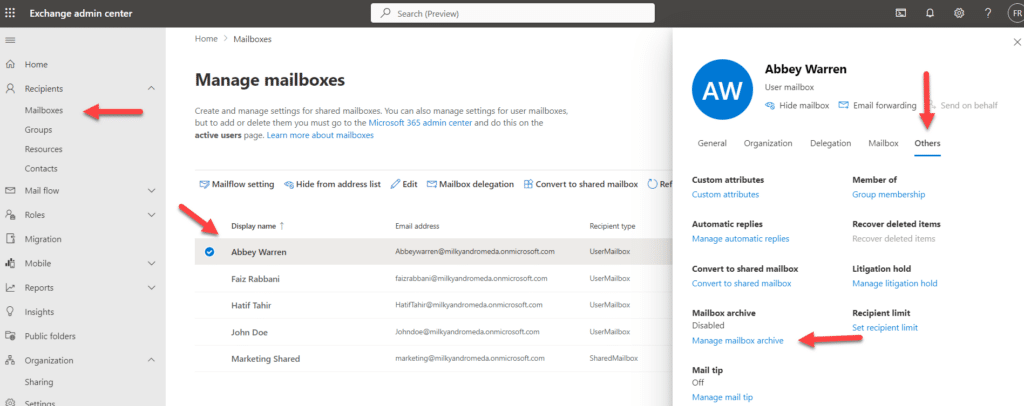1024x406 pixels.
Task: Click the Insights lightbulb icon
Action: pyautogui.click(x=10, y=312)
